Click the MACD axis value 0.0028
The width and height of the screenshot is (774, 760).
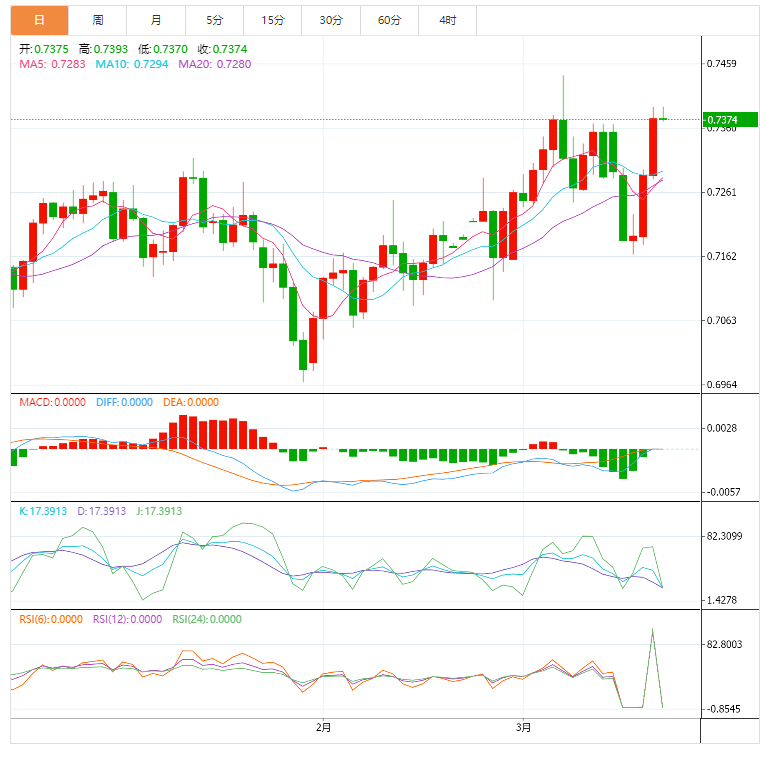tap(722, 428)
